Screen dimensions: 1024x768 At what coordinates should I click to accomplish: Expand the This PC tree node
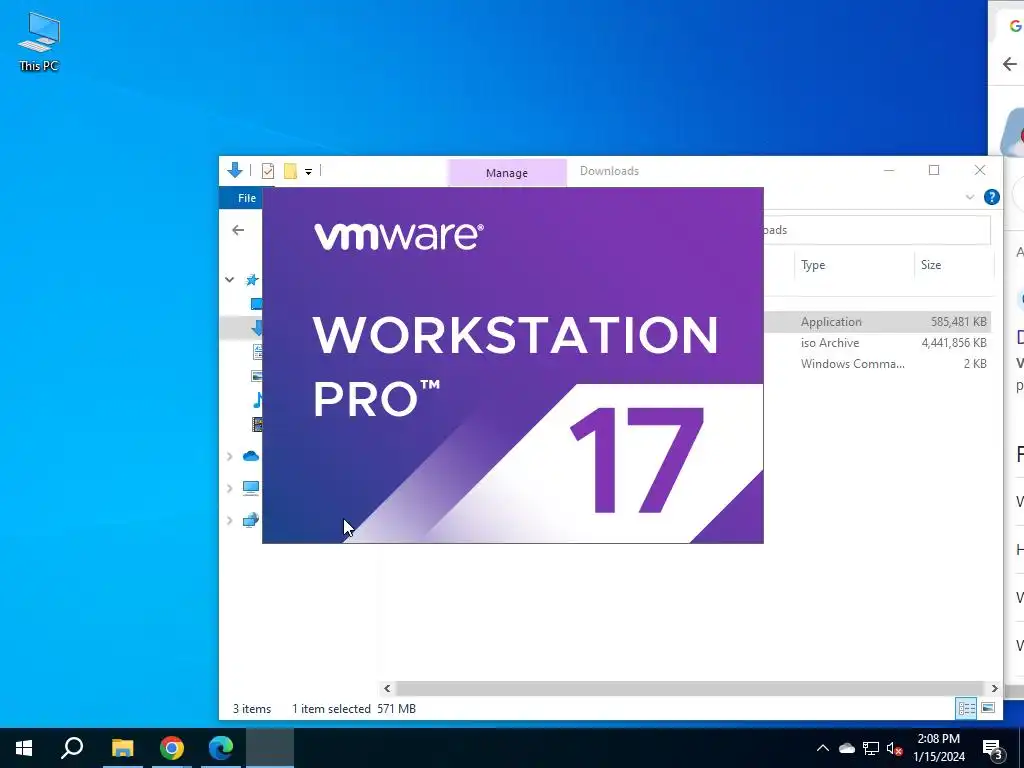pos(229,488)
